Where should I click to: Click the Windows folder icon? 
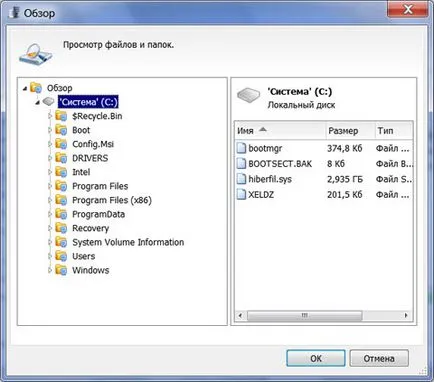click(61, 270)
